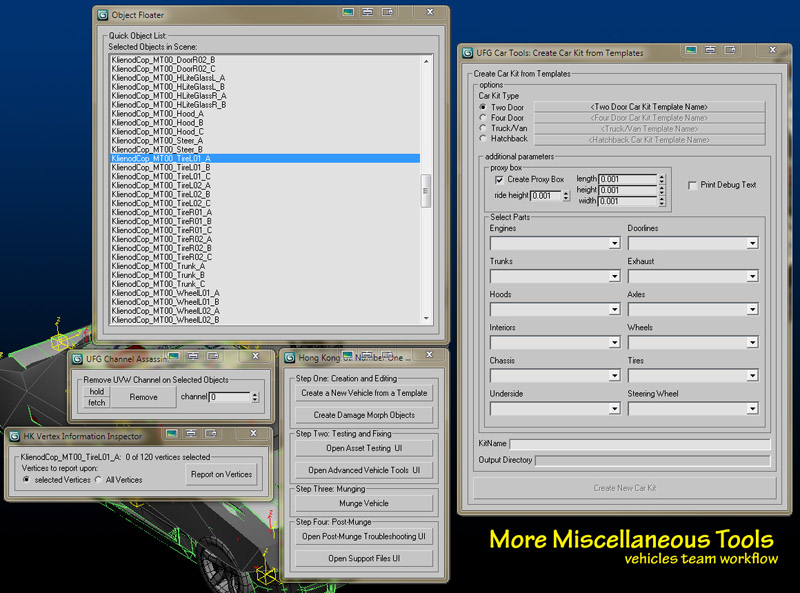This screenshot has height=593, width=800.
Task: Click the landscape picture icon in UFG Car Tools title bar
Action: pyautogui.click(x=691, y=50)
